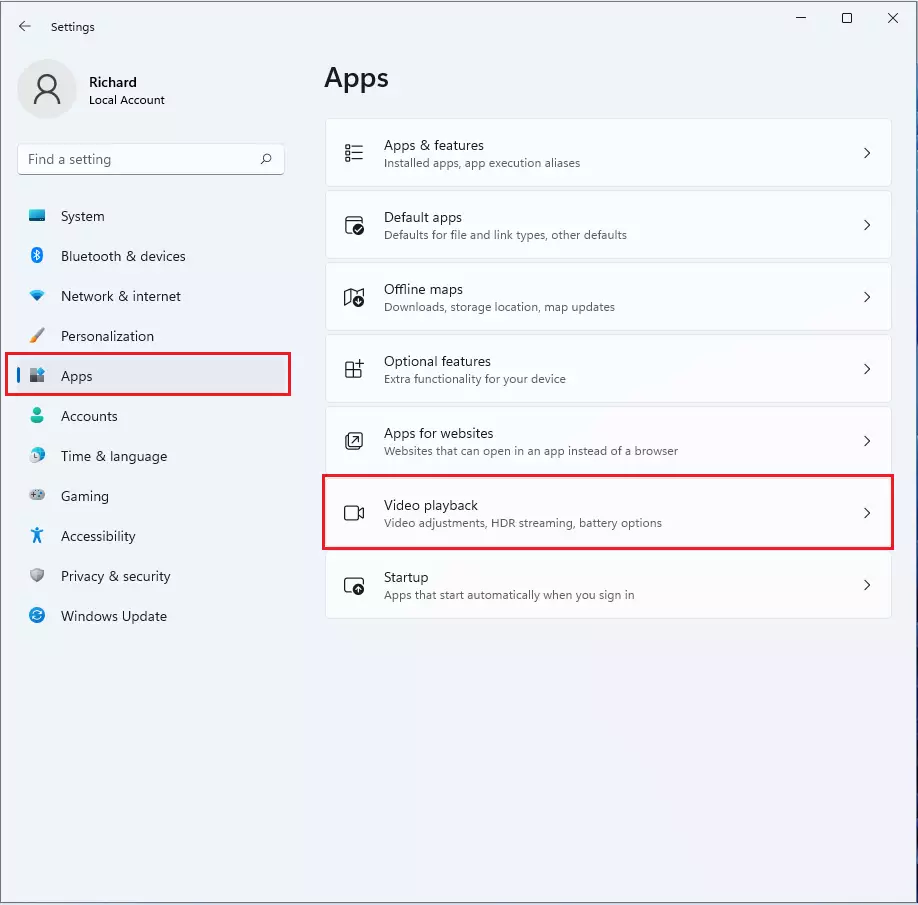Screen dimensions: 918x905
Task: Click the Find a setting field
Action: tap(151, 159)
